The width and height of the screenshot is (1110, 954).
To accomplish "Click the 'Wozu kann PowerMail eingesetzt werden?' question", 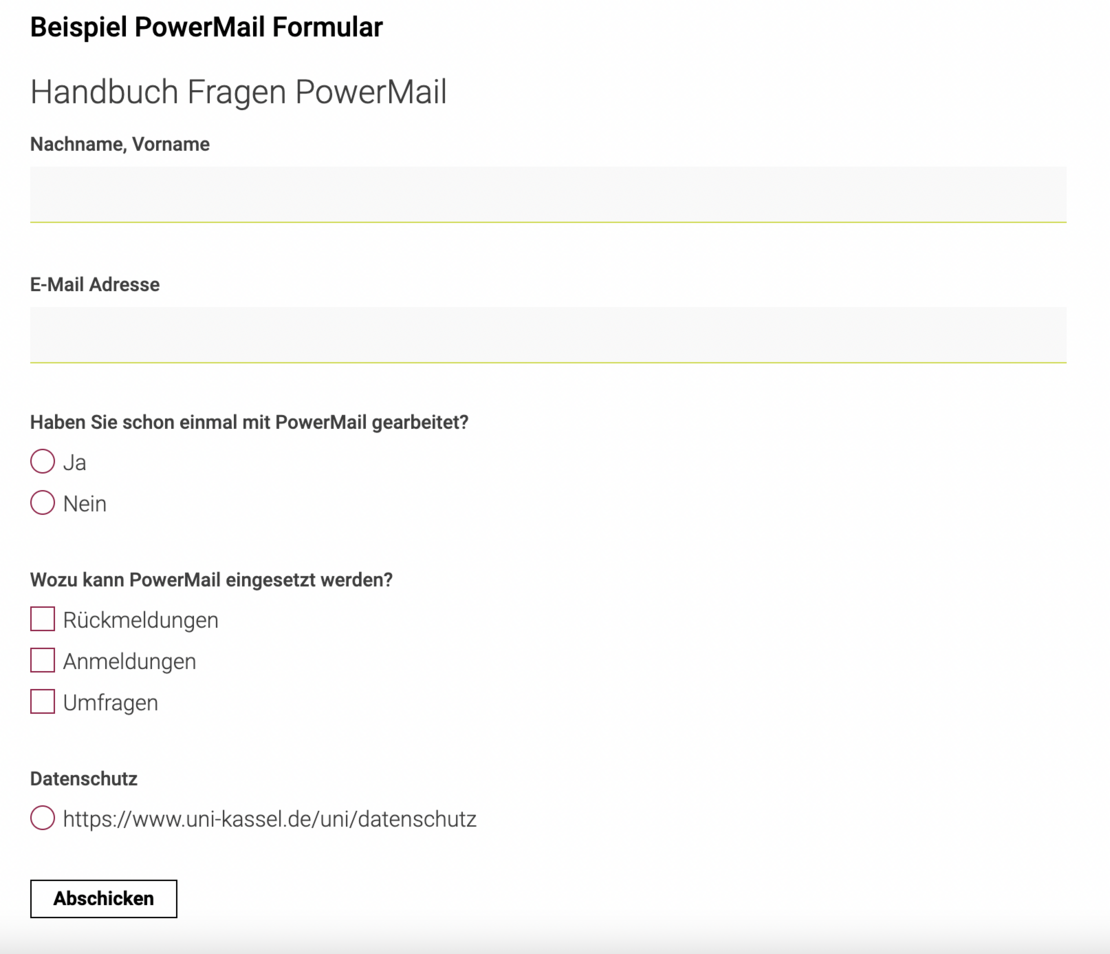I will click(x=211, y=580).
